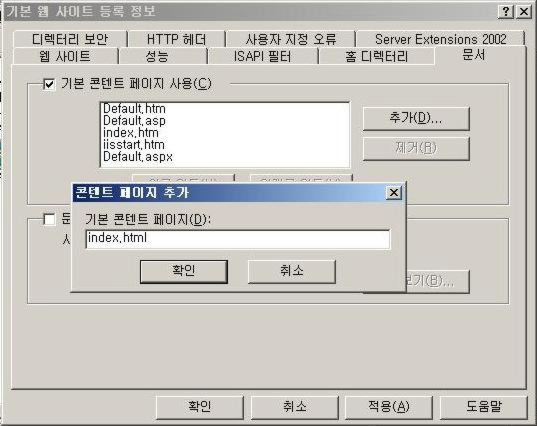
Task: Open ISAPI 필터 tab
Action: [x=263, y=56]
